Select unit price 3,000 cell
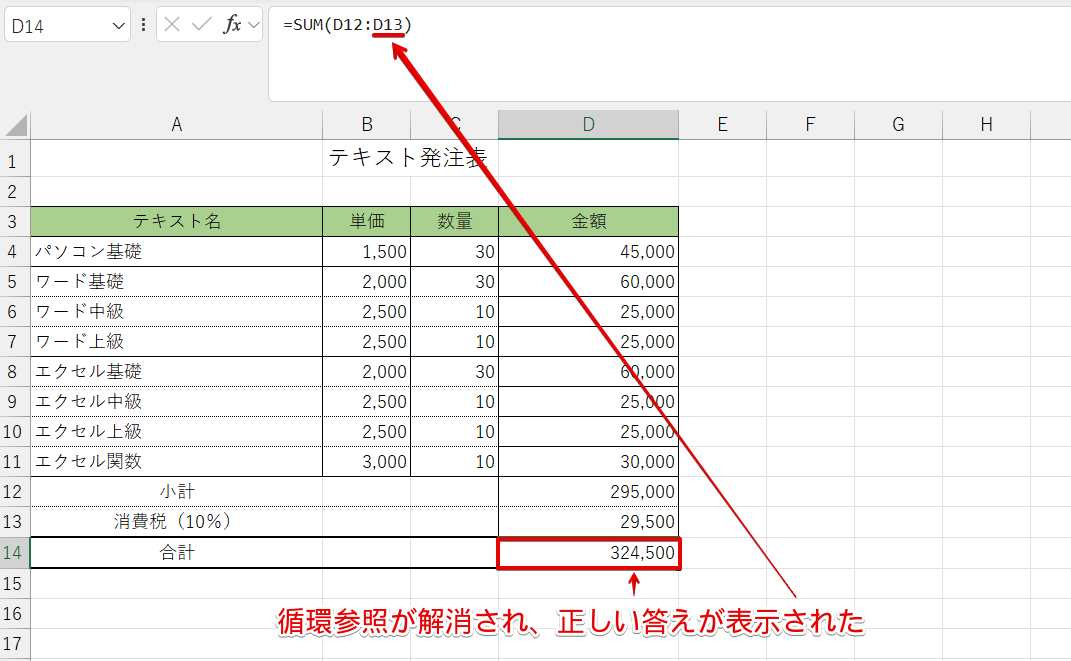 click(367, 462)
